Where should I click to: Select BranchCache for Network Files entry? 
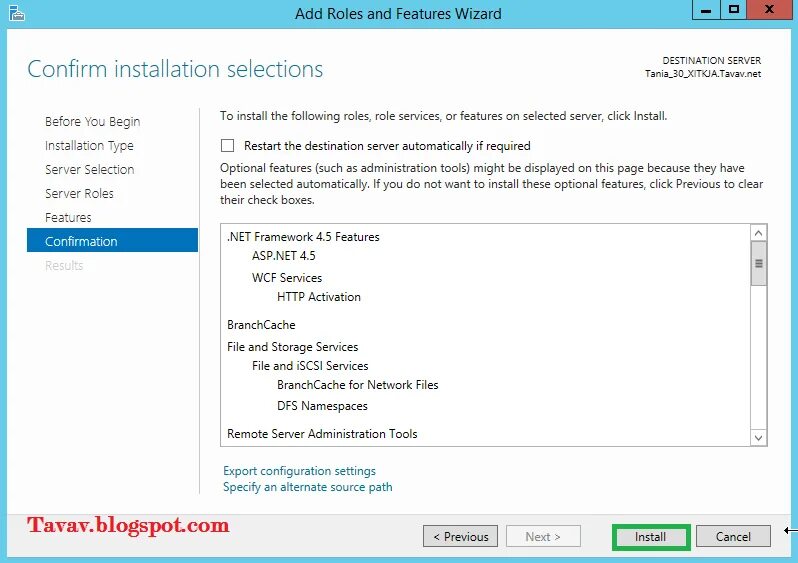358,385
